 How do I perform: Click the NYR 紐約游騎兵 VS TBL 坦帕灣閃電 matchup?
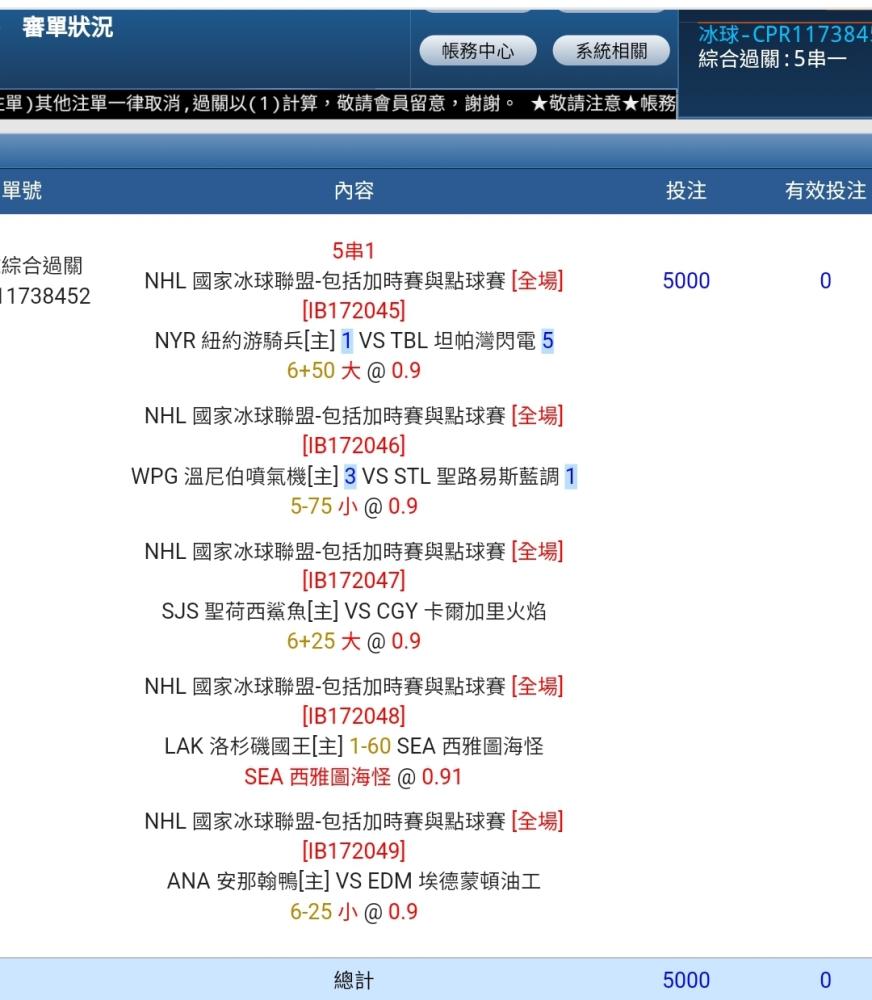click(354, 341)
